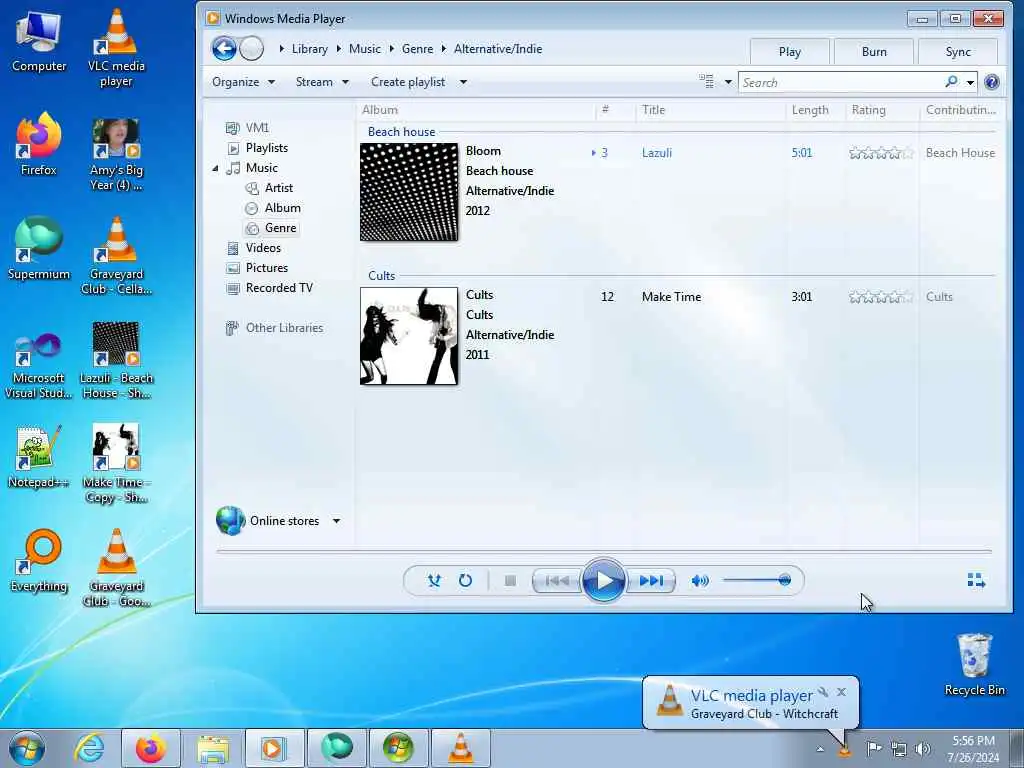Viewport: 1024px width, 768px height.
Task: Switch to the Play tab
Action: point(790,52)
